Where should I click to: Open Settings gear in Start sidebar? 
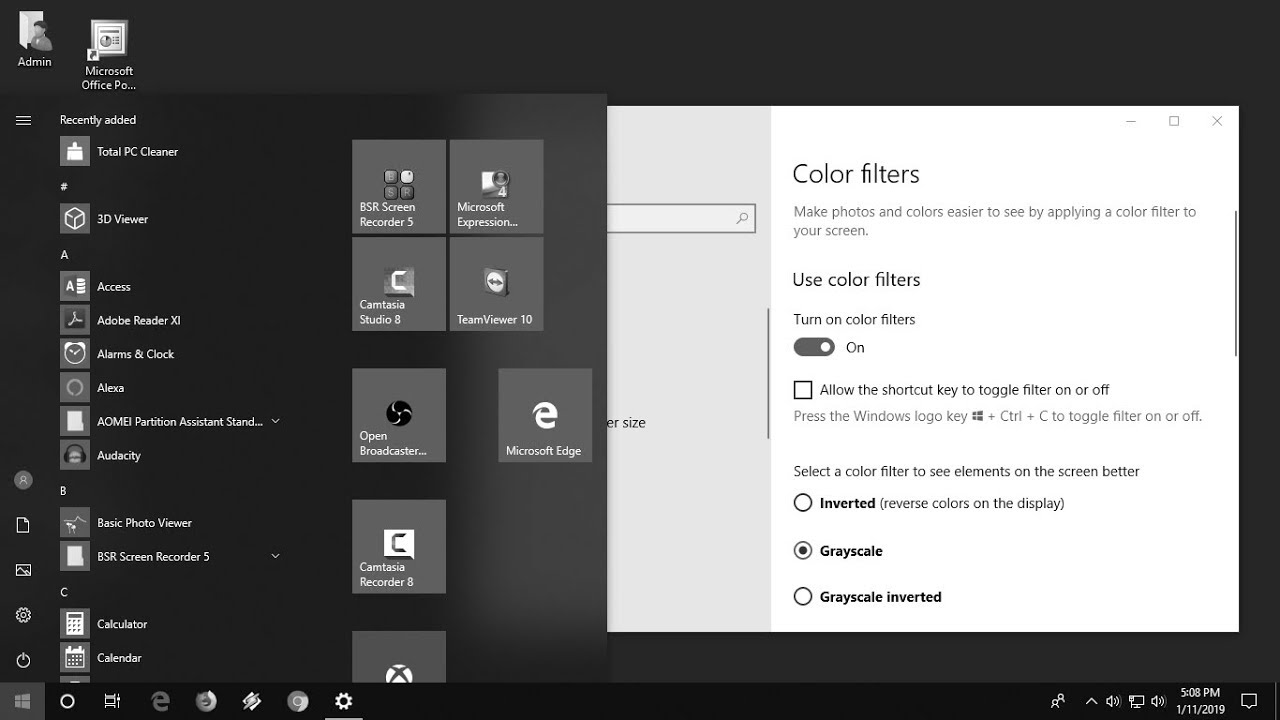click(23, 615)
